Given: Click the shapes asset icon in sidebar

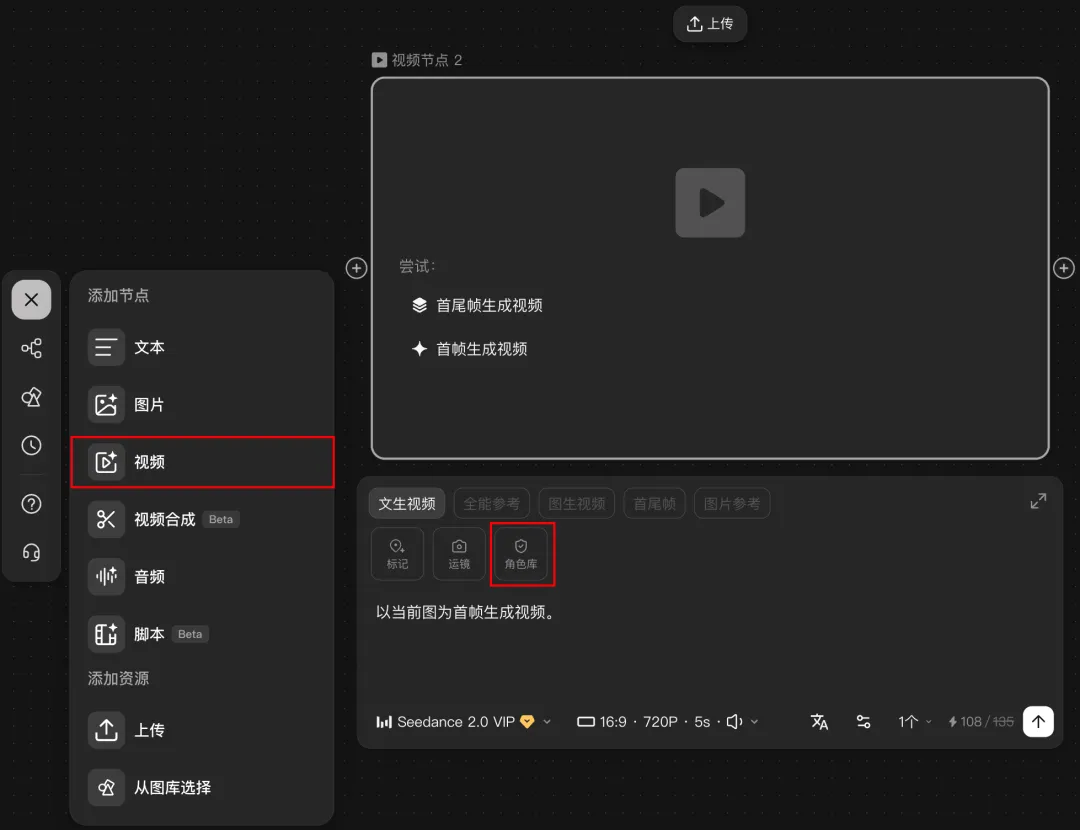Looking at the screenshot, I should (31, 397).
